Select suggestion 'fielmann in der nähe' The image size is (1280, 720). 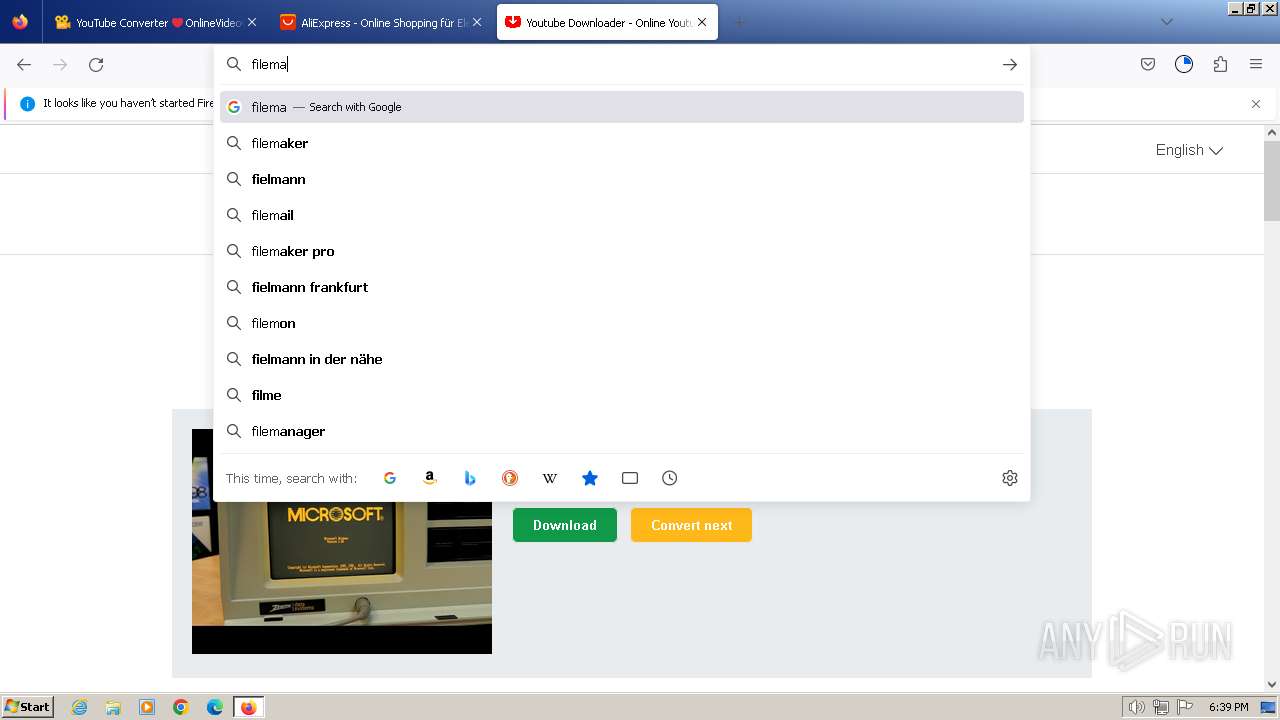click(x=622, y=359)
